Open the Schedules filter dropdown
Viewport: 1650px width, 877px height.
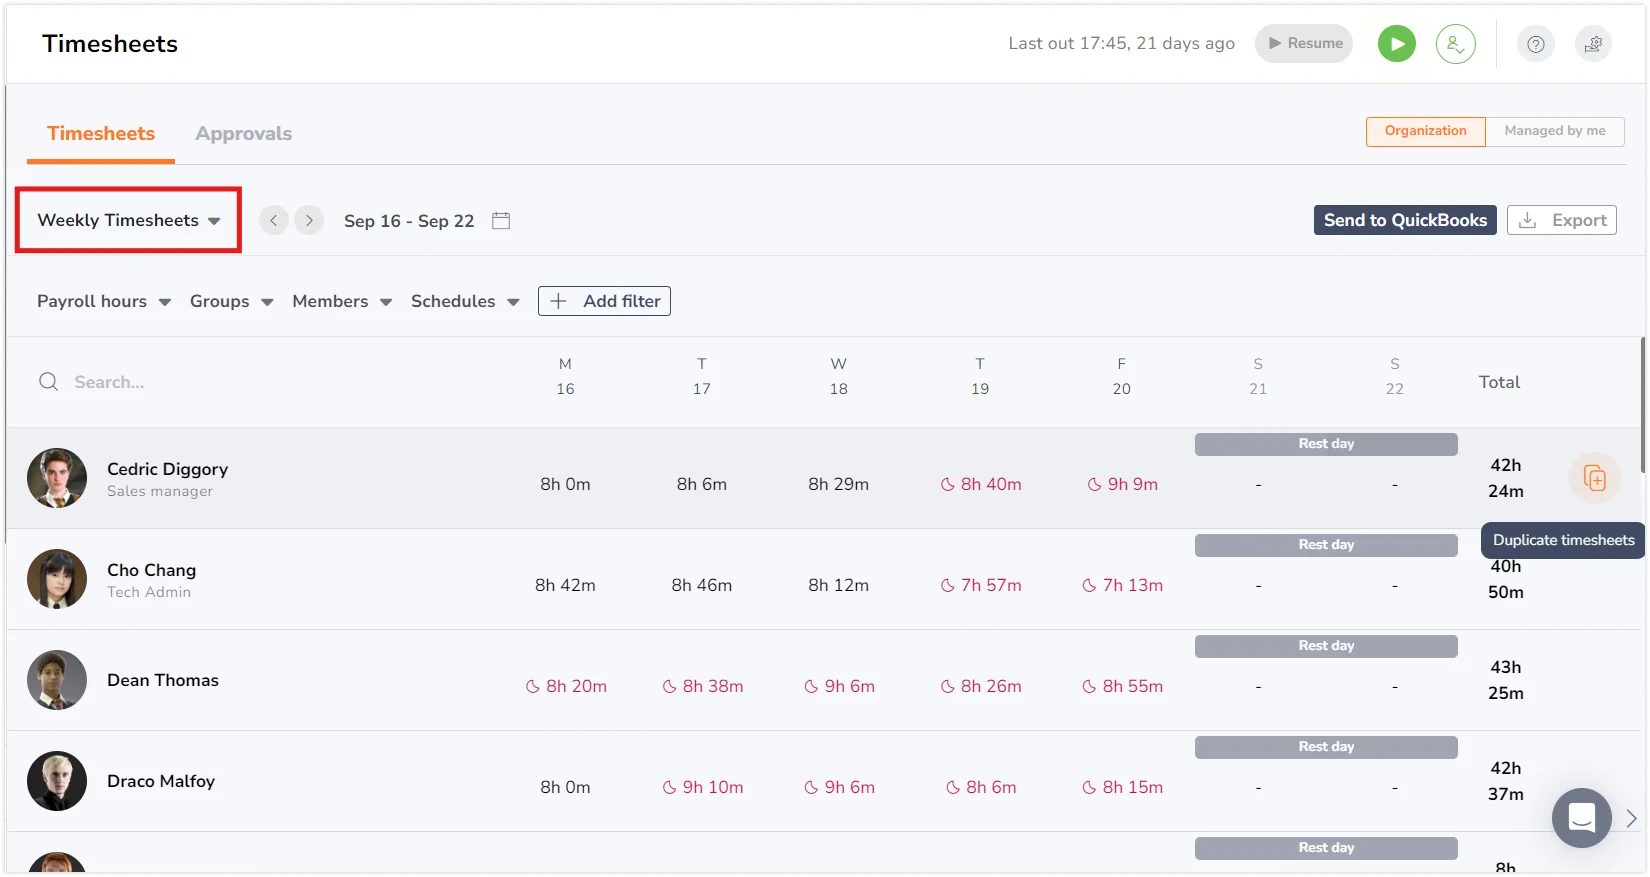click(x=464, y=301)
